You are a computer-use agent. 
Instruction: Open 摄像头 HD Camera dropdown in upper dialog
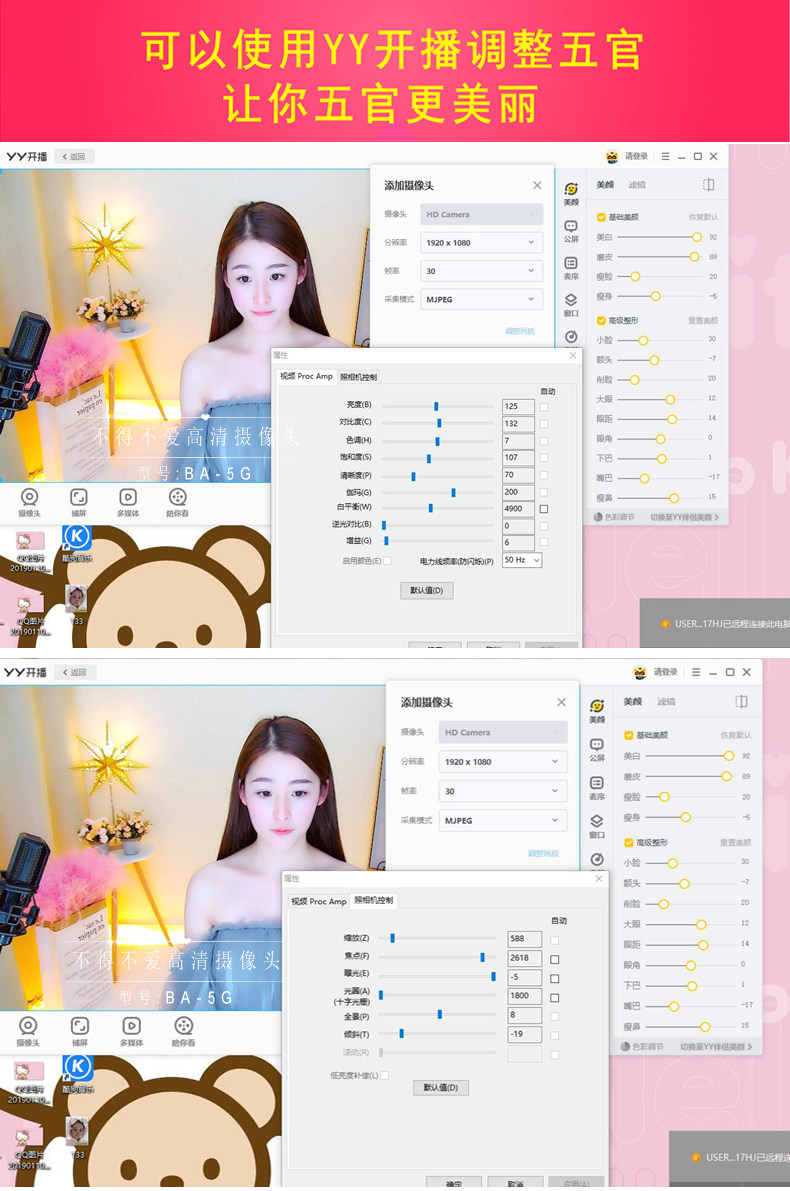tap(482, 214)
